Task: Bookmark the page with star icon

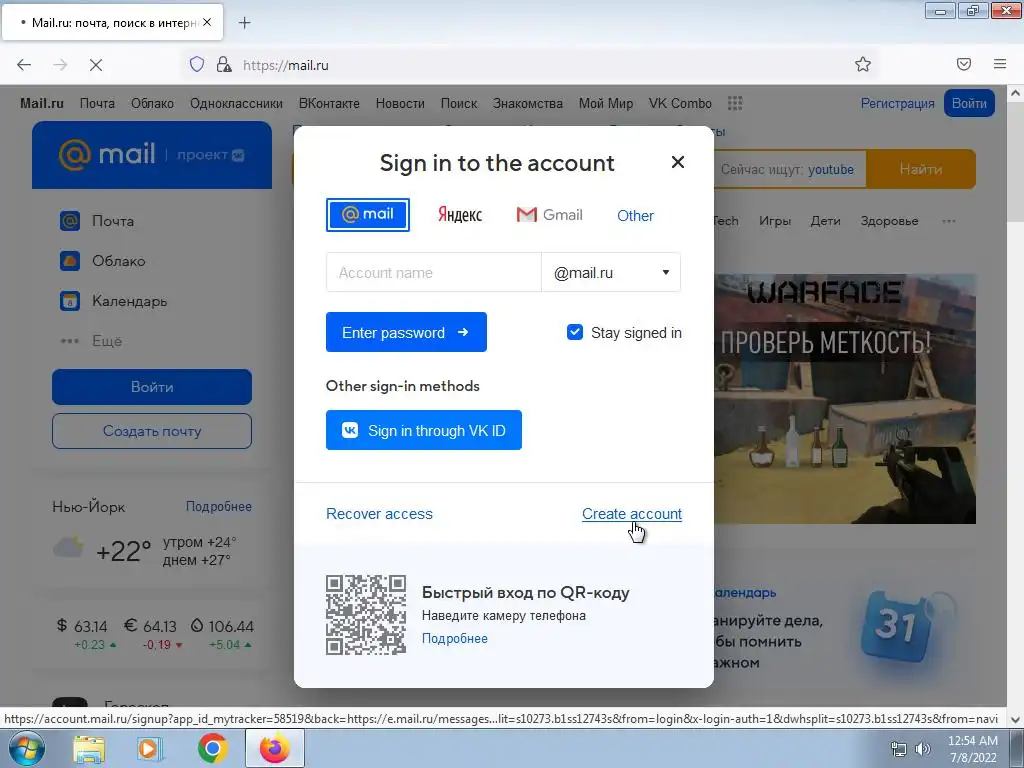Action: (x=863, y=64)
